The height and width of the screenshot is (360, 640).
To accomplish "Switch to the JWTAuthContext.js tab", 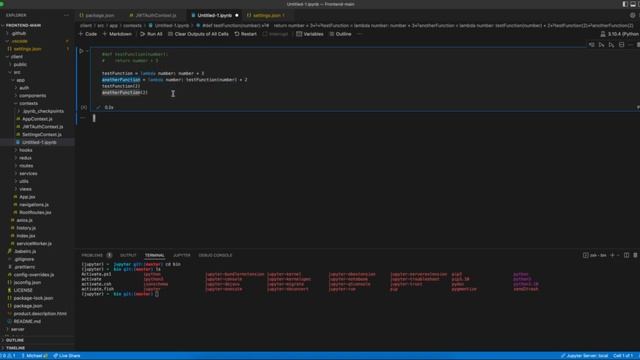I will [x=153, y=16].
